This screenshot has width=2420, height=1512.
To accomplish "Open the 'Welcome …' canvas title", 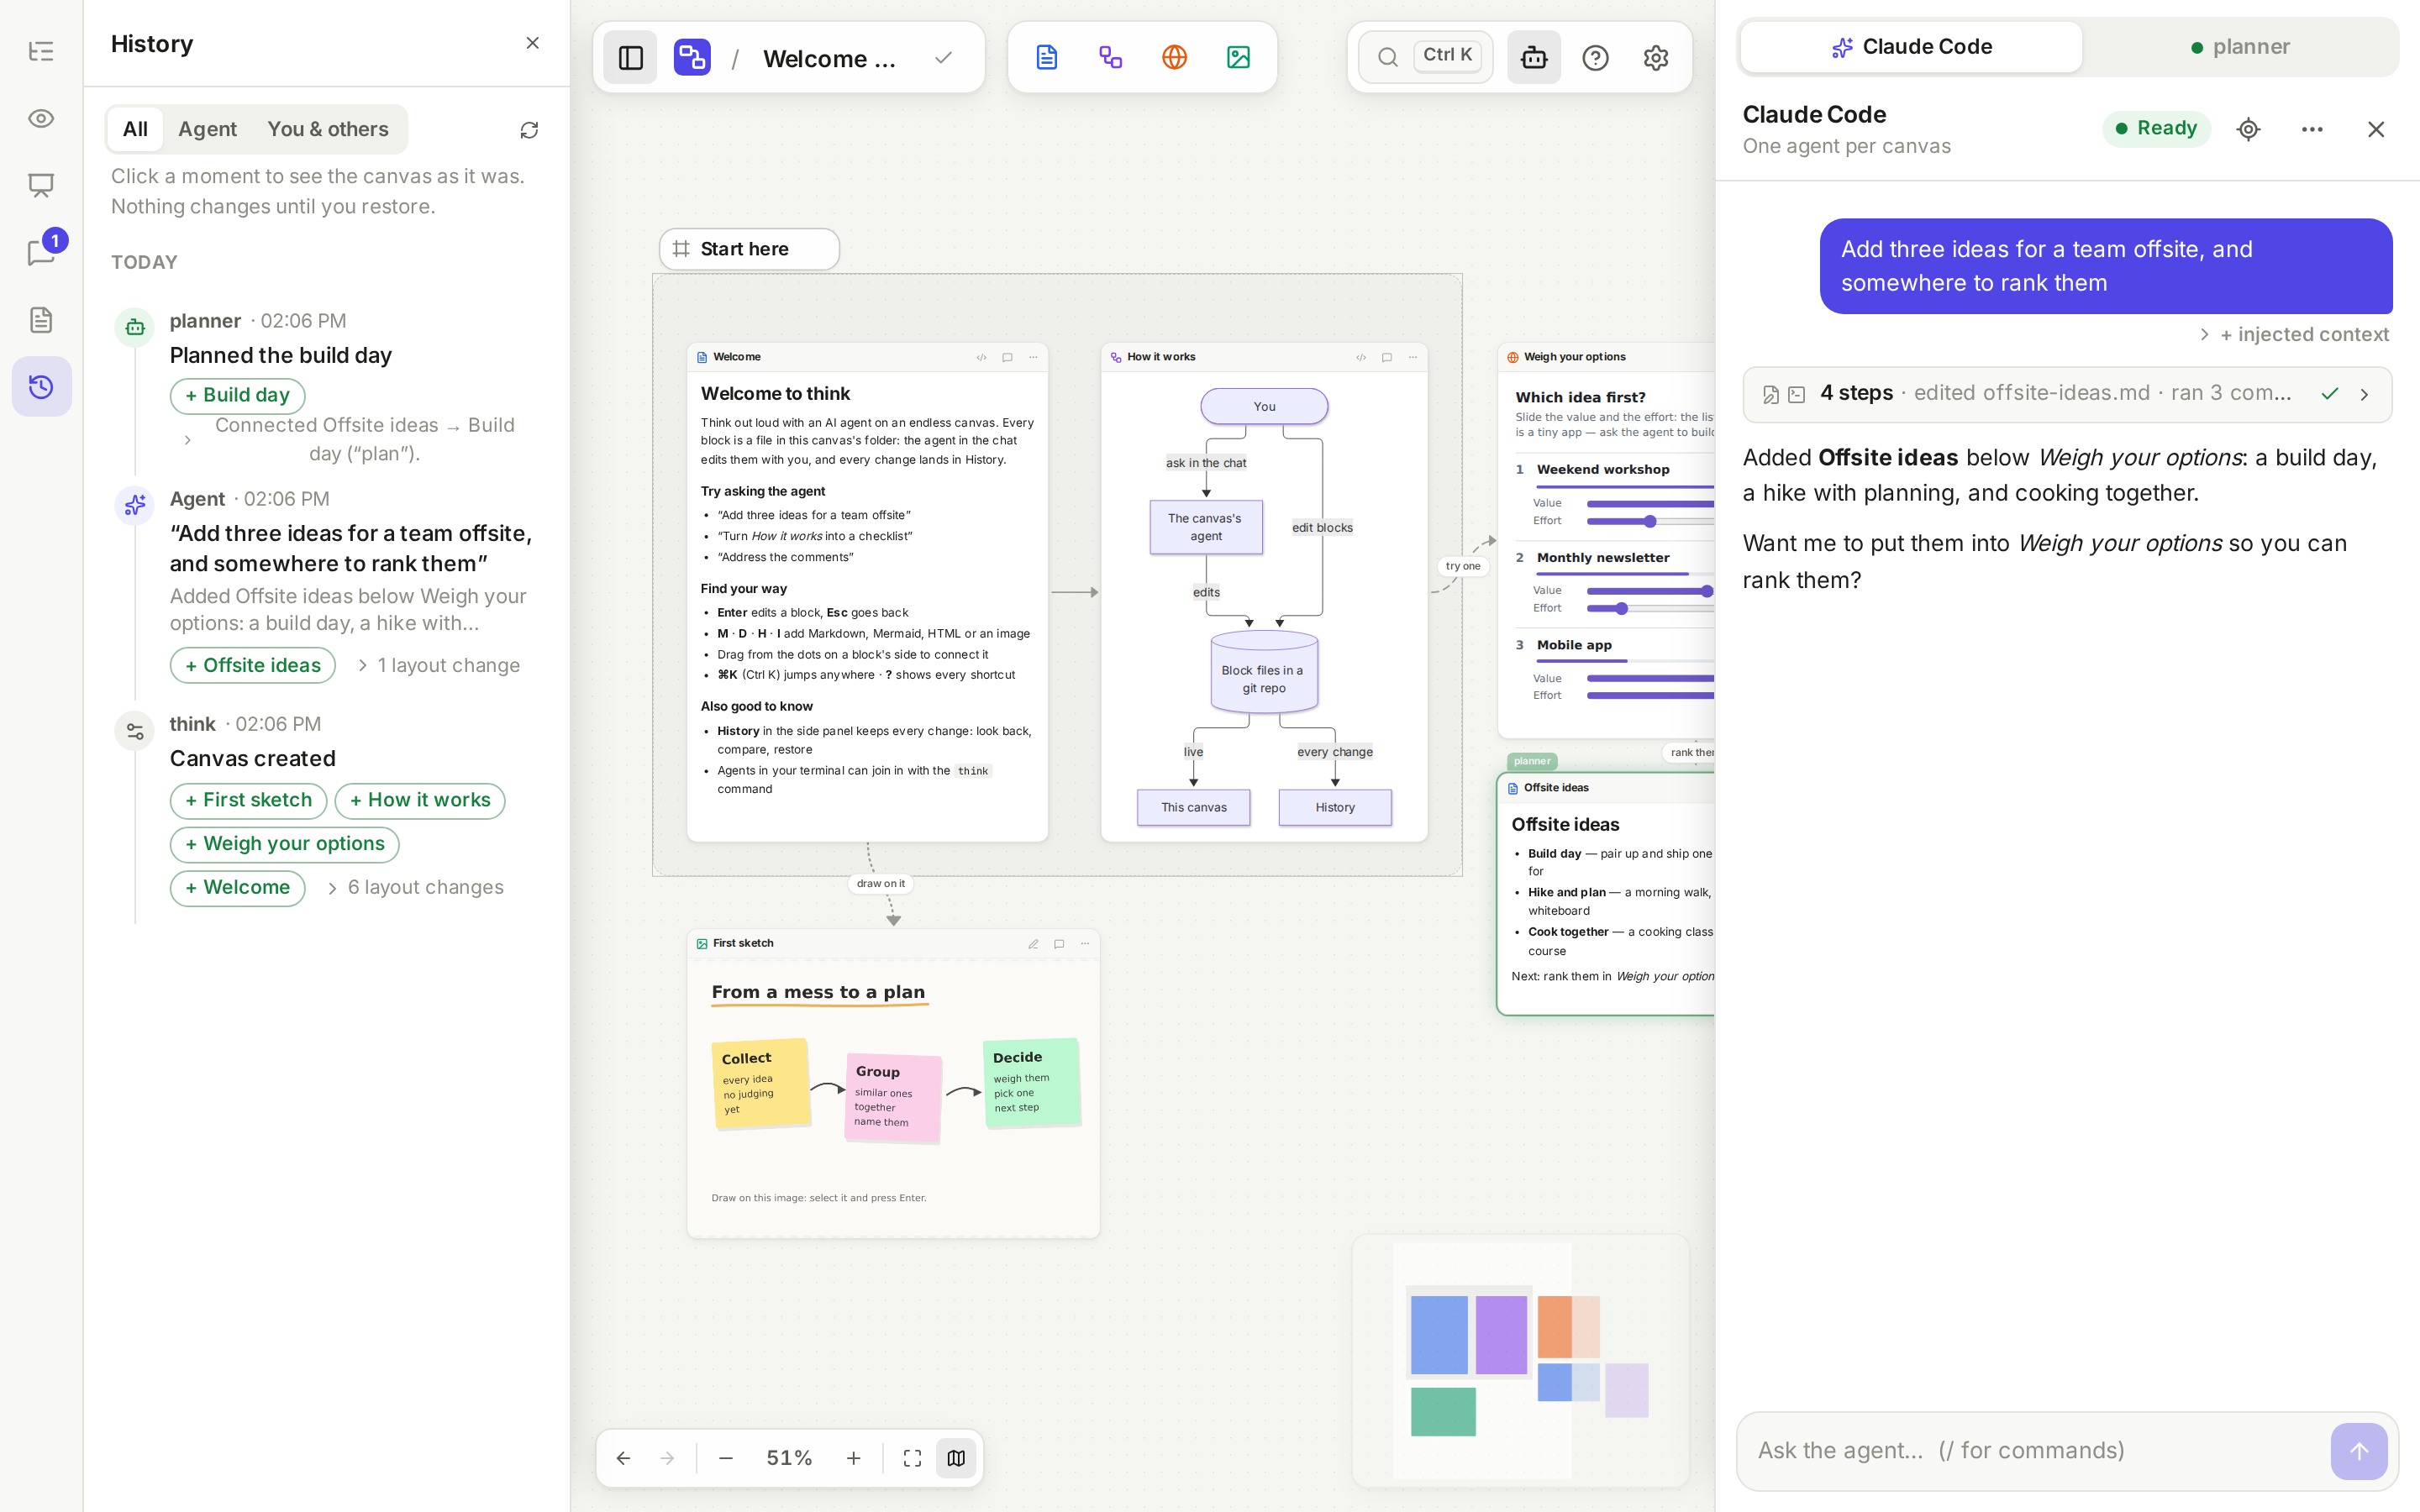I will click(x=829, y=59).
